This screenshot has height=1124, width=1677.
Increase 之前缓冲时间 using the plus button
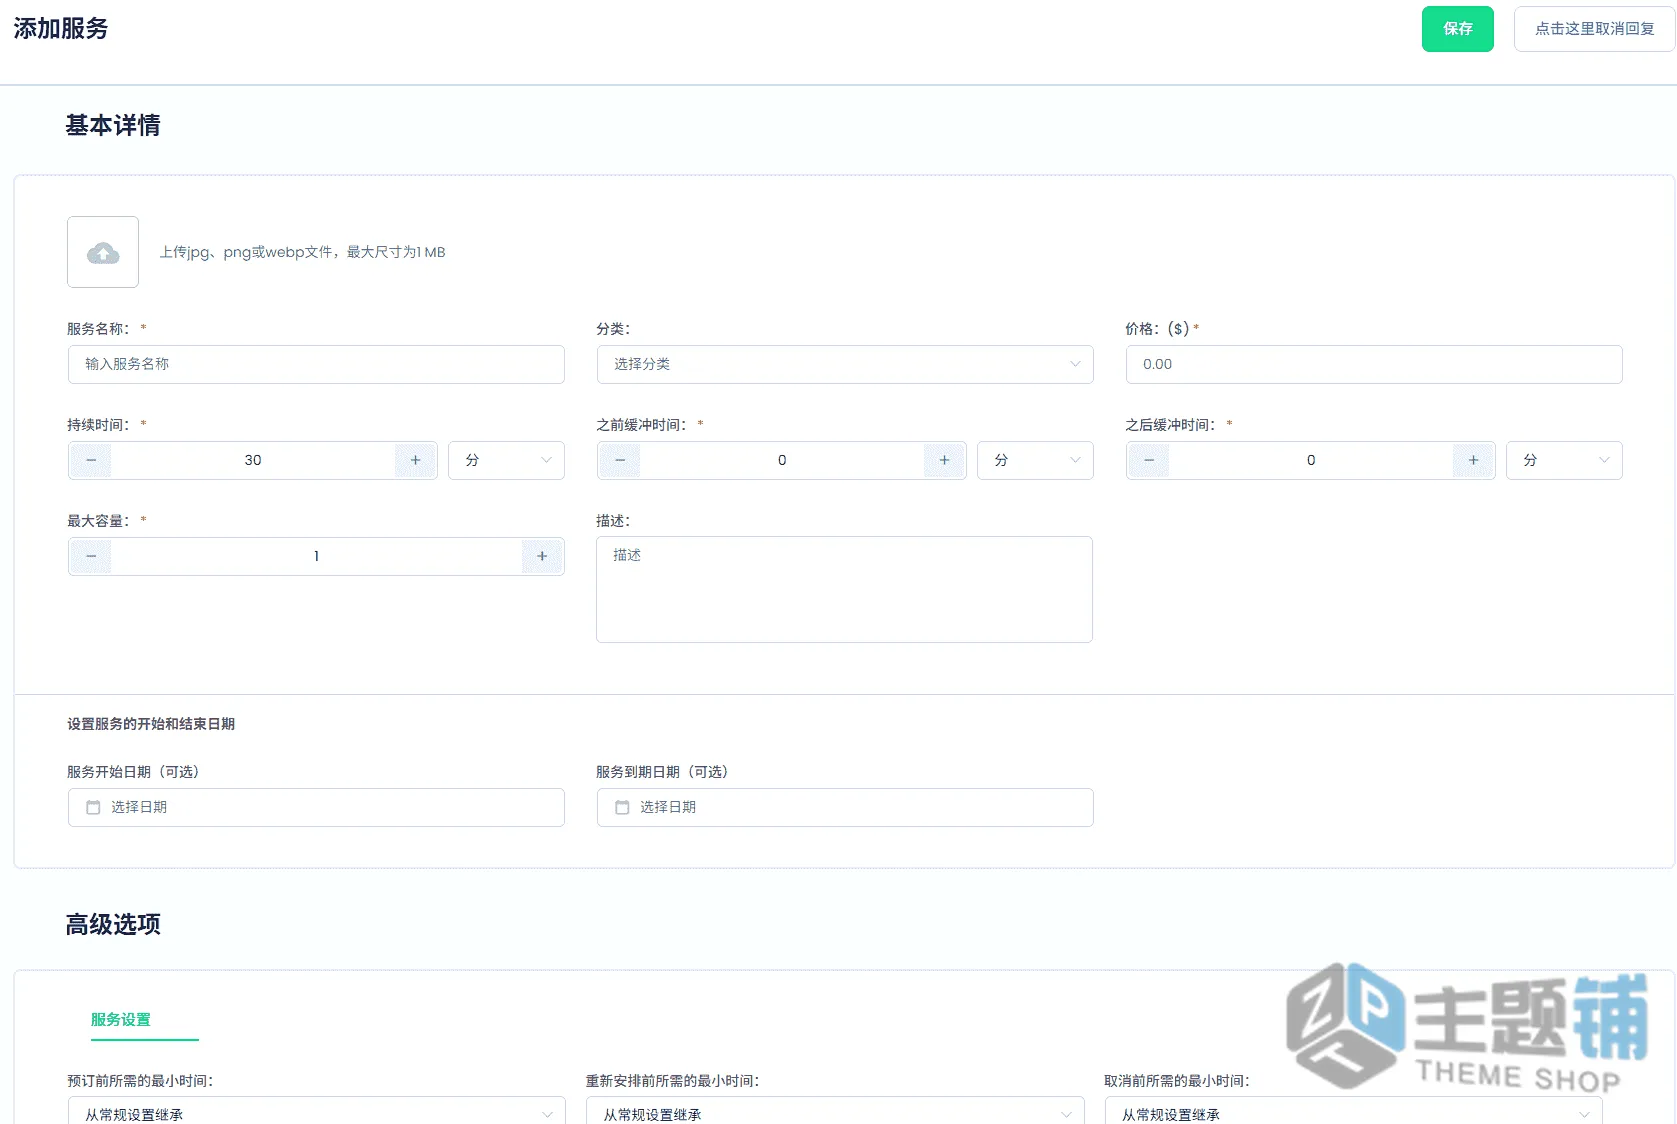point(944,460)
